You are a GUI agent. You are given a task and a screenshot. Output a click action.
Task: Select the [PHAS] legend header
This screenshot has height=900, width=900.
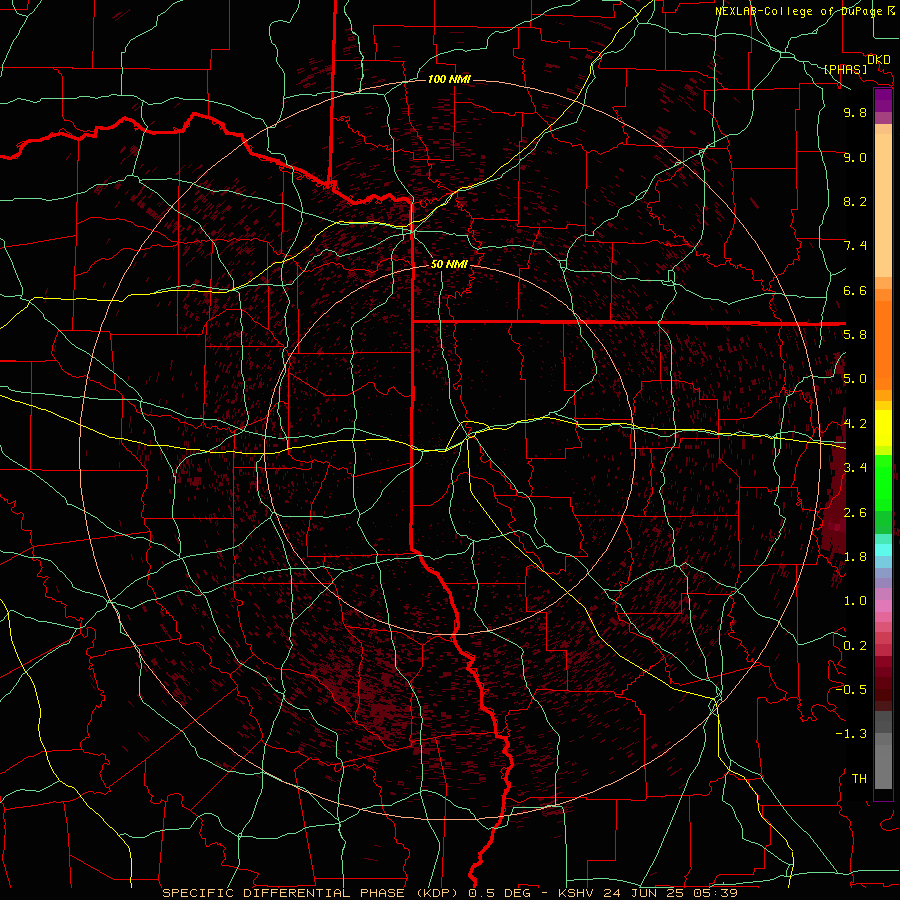[845, 70]
